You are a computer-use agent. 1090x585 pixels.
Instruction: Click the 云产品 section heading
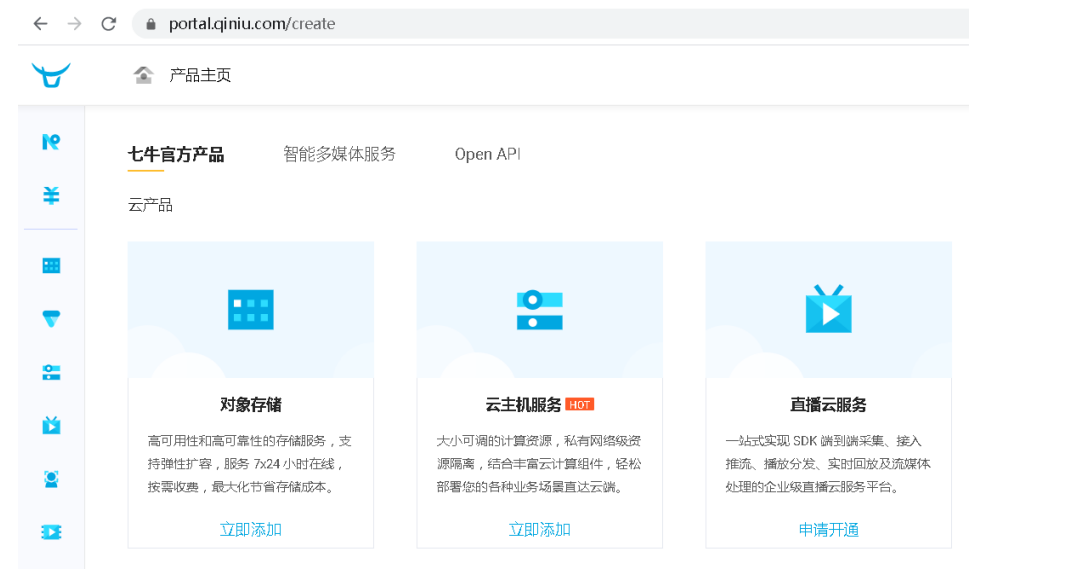(x=150, y=205)
